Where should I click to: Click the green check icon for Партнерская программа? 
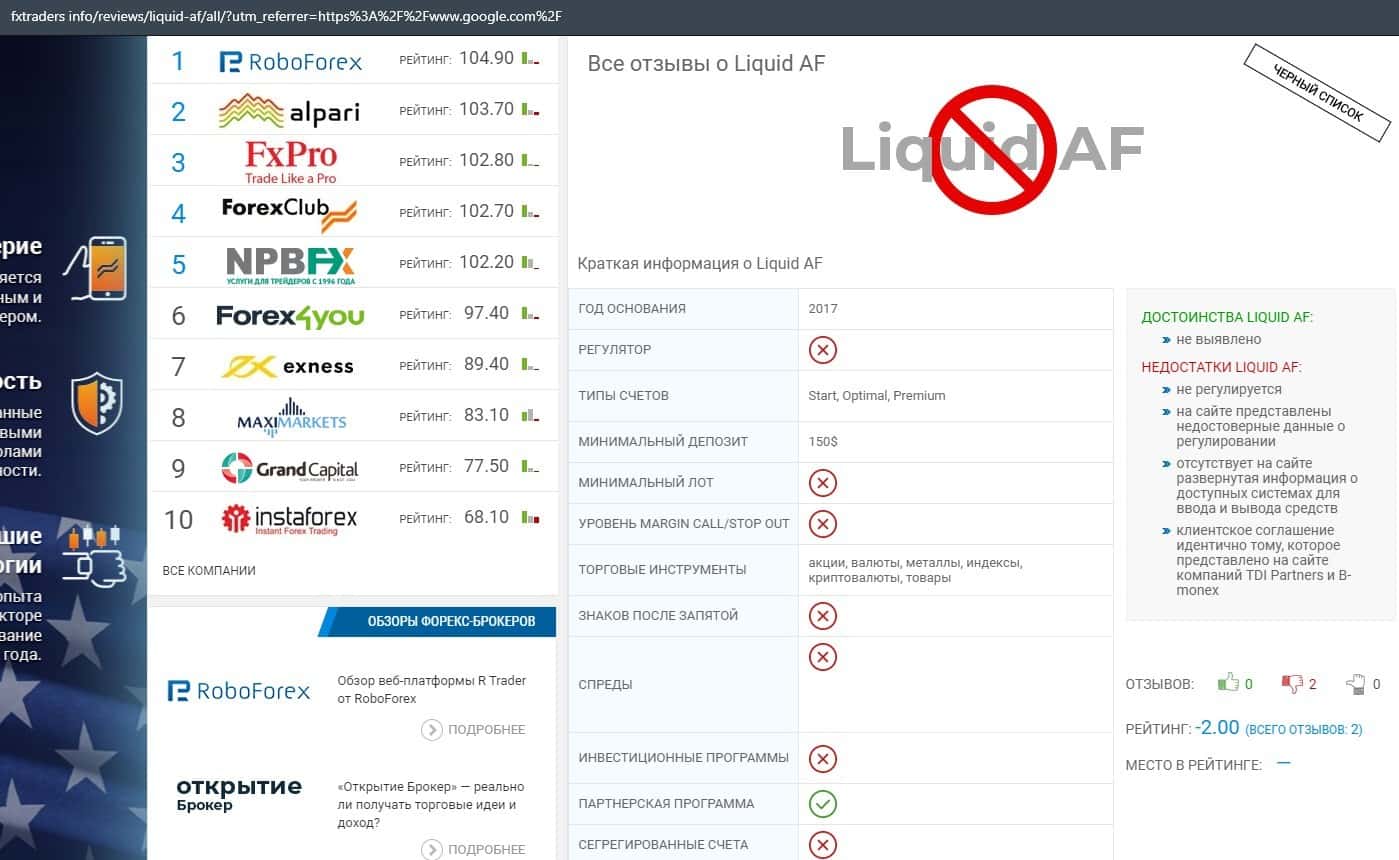pos(823,804)
